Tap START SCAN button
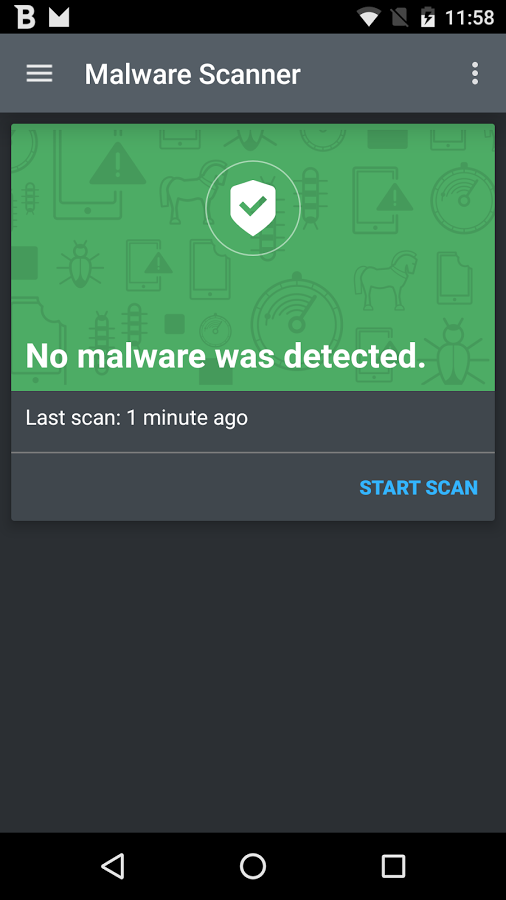This screenshot has height=900, width=506. click(x=418, y=487)
